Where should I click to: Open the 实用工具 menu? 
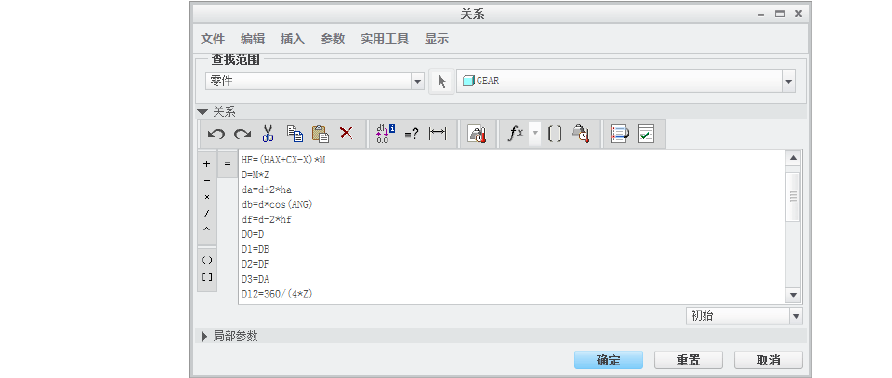tap(385, 39)
